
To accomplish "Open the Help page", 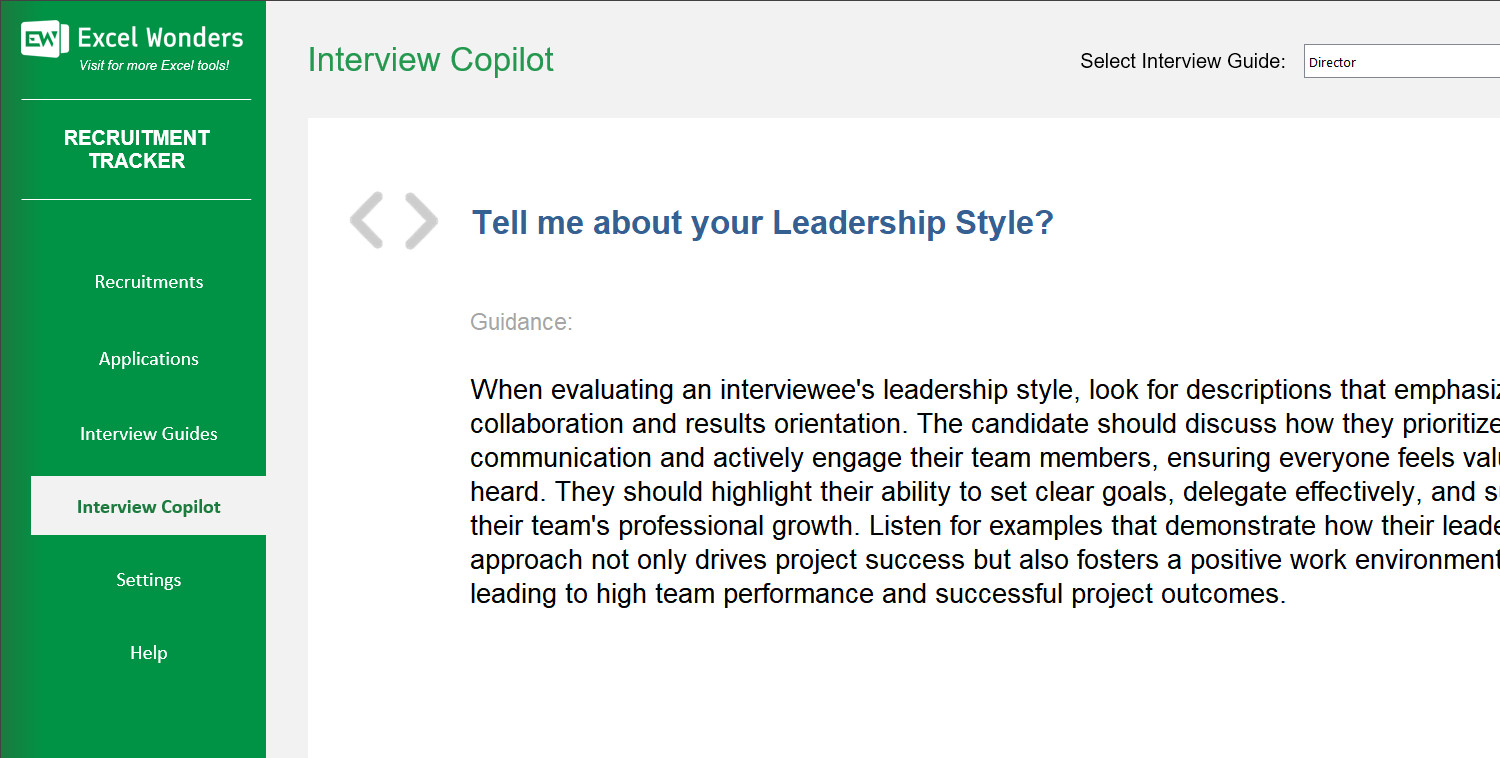I will (x=149, y=653).
